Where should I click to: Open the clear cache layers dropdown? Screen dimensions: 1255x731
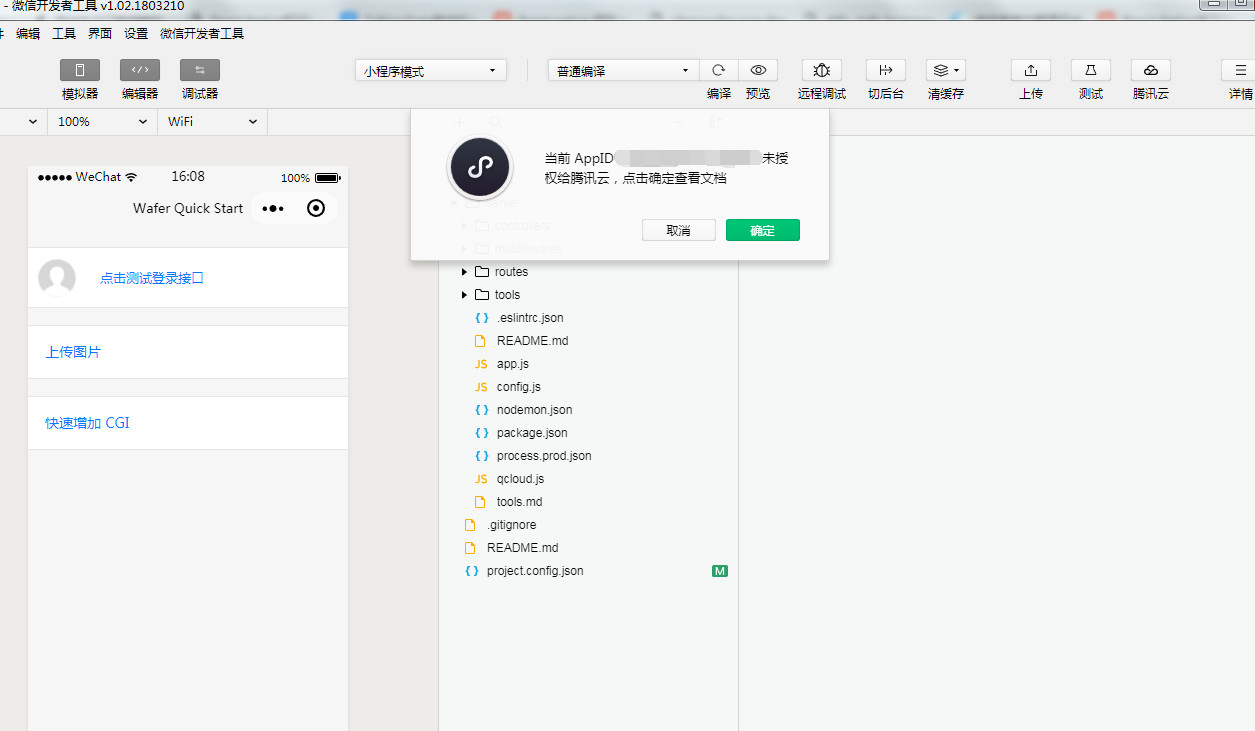click(946, 70)
